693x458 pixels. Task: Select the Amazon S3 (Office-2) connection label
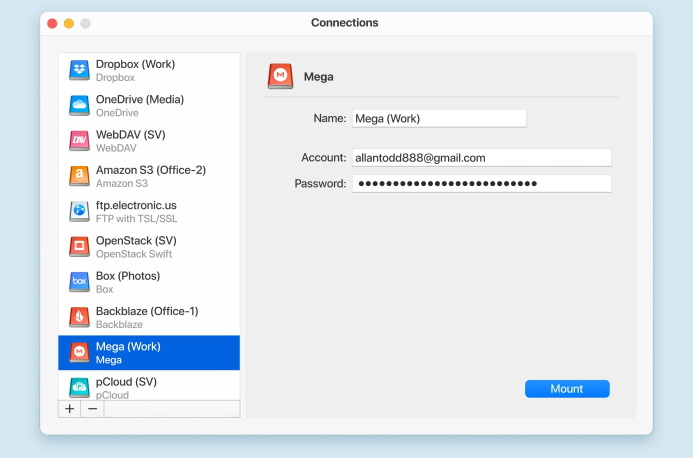click(151, 170)
